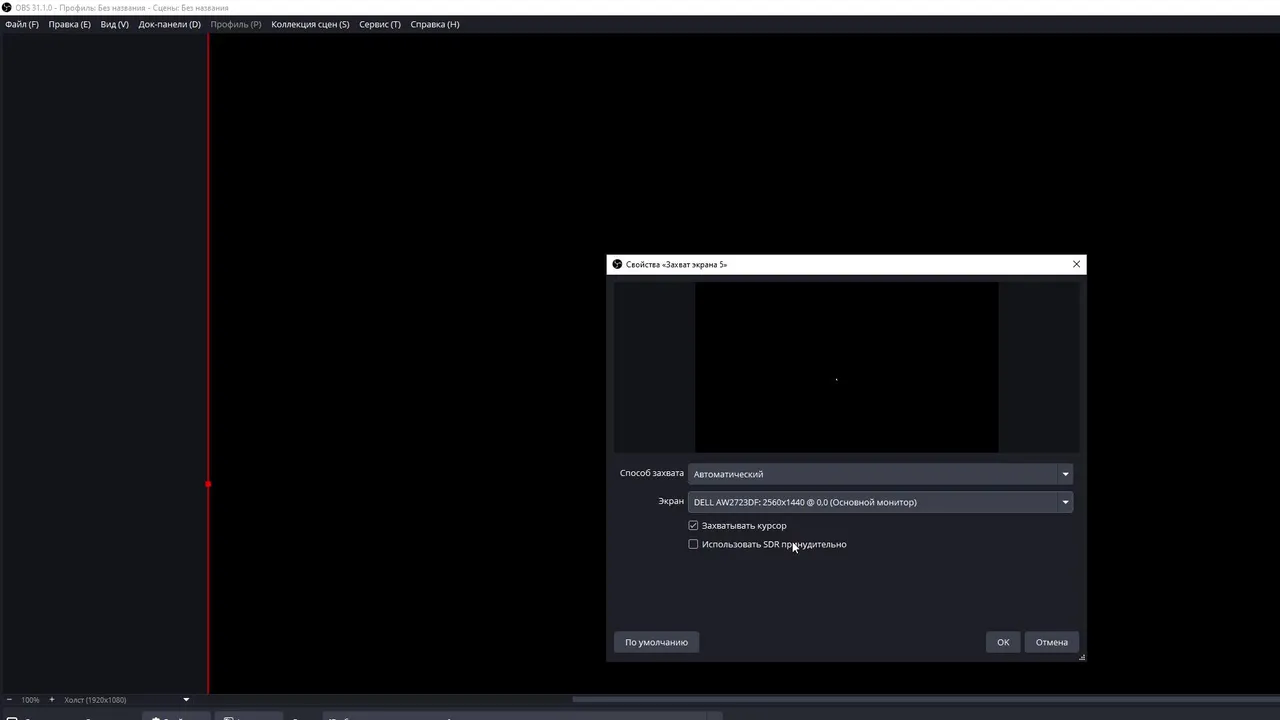Confirm properties with OK button
This screenshot has height=720, width=1280.
tap(1003, 642)
